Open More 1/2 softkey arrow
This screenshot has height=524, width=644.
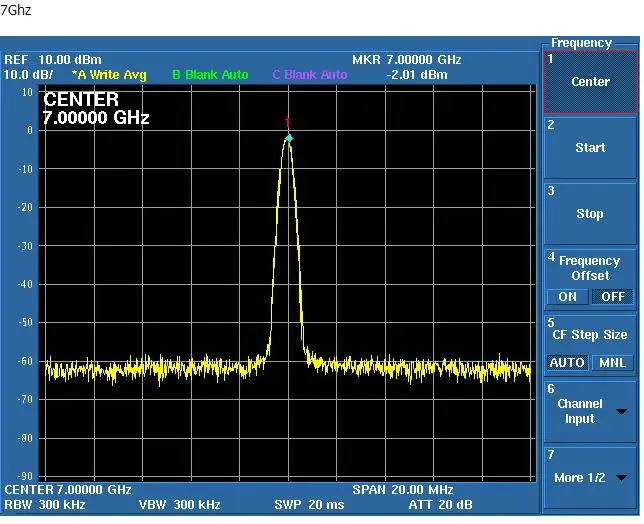[x=621, y=478]
